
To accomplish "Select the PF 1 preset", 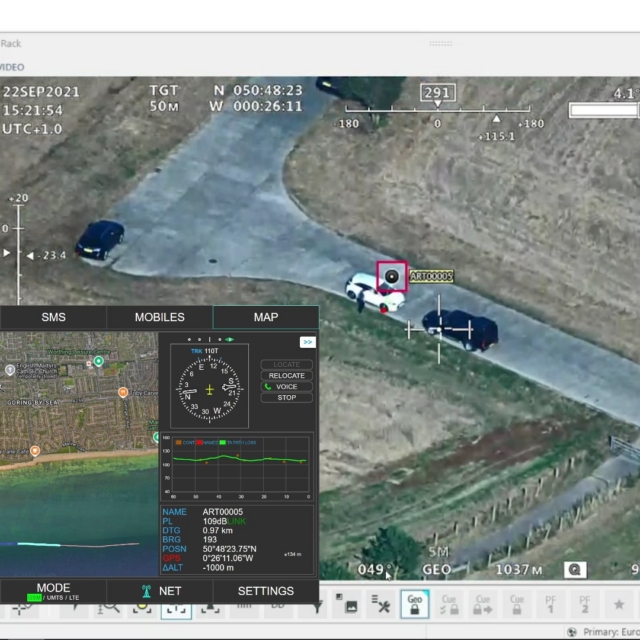I will (x=551, y=604).
